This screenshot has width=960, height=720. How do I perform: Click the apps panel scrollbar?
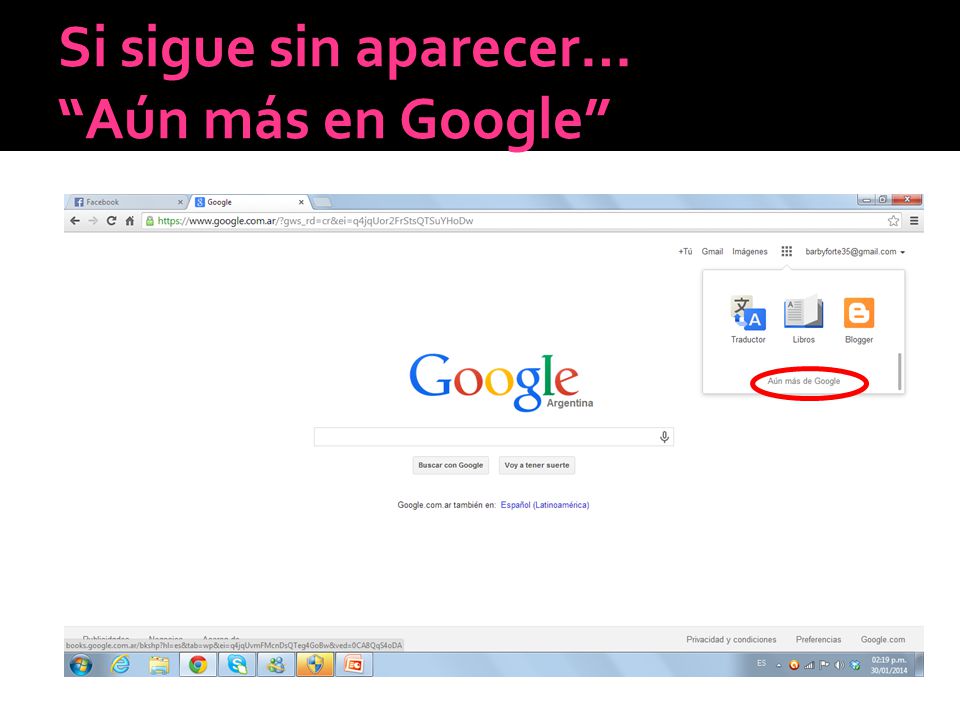pyautogui.click(x=899, y=371)
